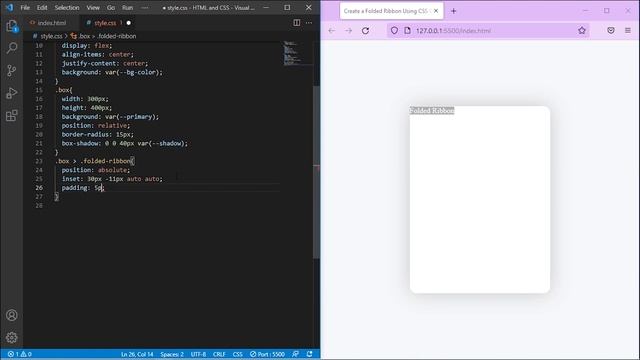Open a new browser tab
Image resolution: width=640 pixels, height=360 pixels.
point(453,11)
